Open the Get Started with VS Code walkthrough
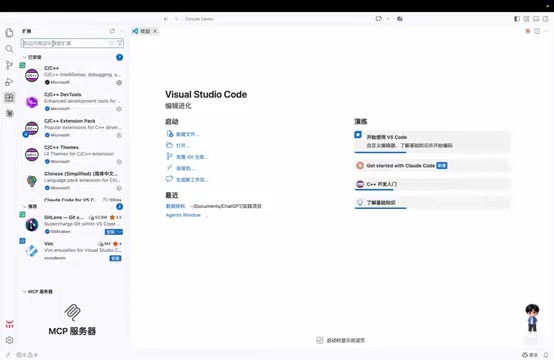This screenshot has width=554, height=360. (432, 141)
